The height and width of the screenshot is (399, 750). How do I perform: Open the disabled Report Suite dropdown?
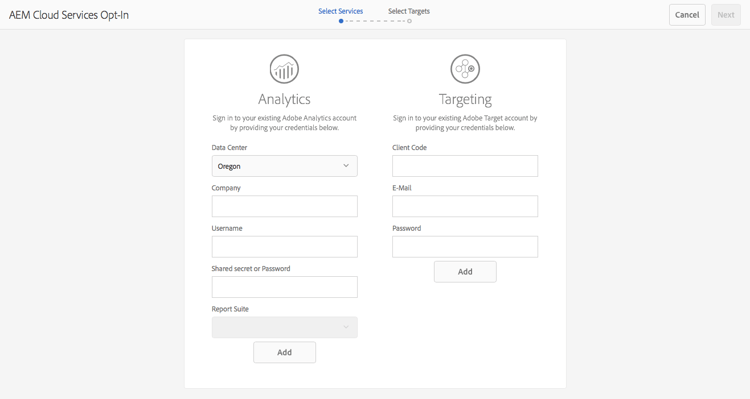pos(285,327)
